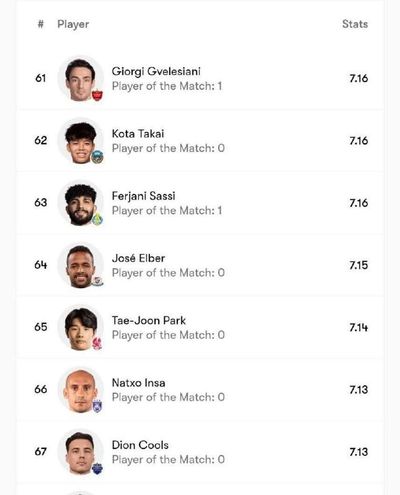Open Giorgi Gvelesiani's player photo
The image size is (400, 495).
[x=80, y=78]
